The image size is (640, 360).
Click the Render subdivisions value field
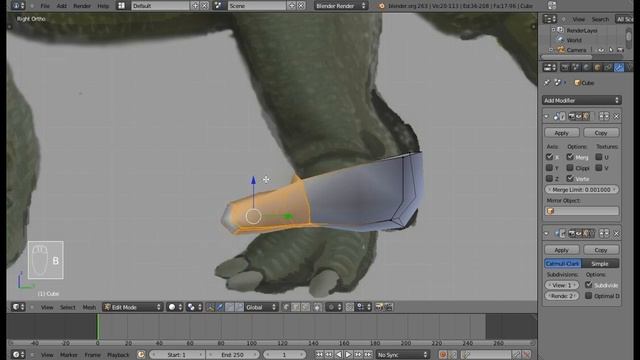coord(562,296)
